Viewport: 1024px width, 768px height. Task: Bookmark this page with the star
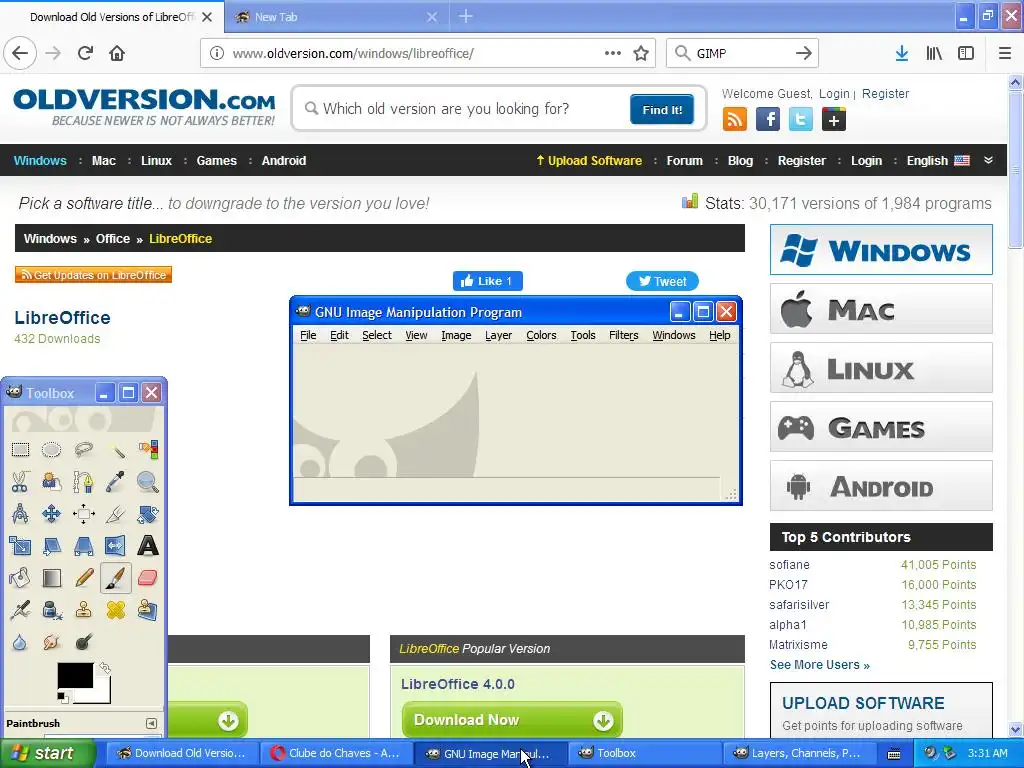tap(641, 53)
